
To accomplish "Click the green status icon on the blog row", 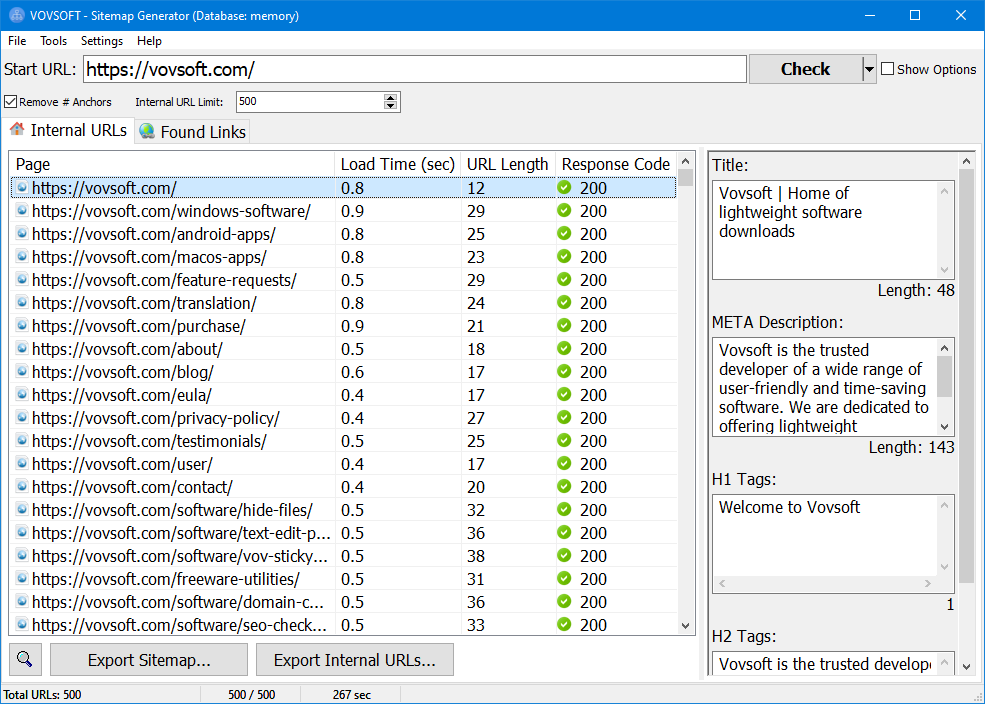I will point(565,372).
